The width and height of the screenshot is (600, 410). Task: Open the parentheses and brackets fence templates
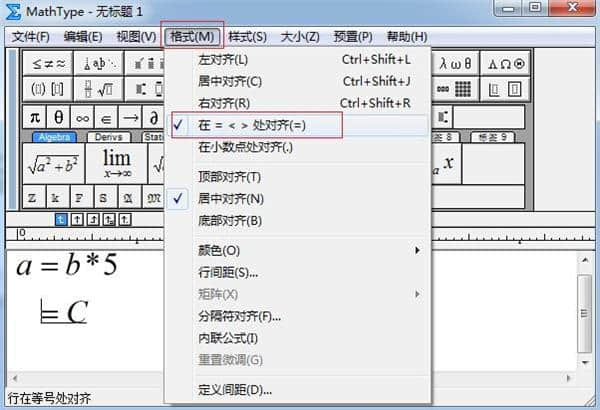pyautogui.click(x=48, y=89)
